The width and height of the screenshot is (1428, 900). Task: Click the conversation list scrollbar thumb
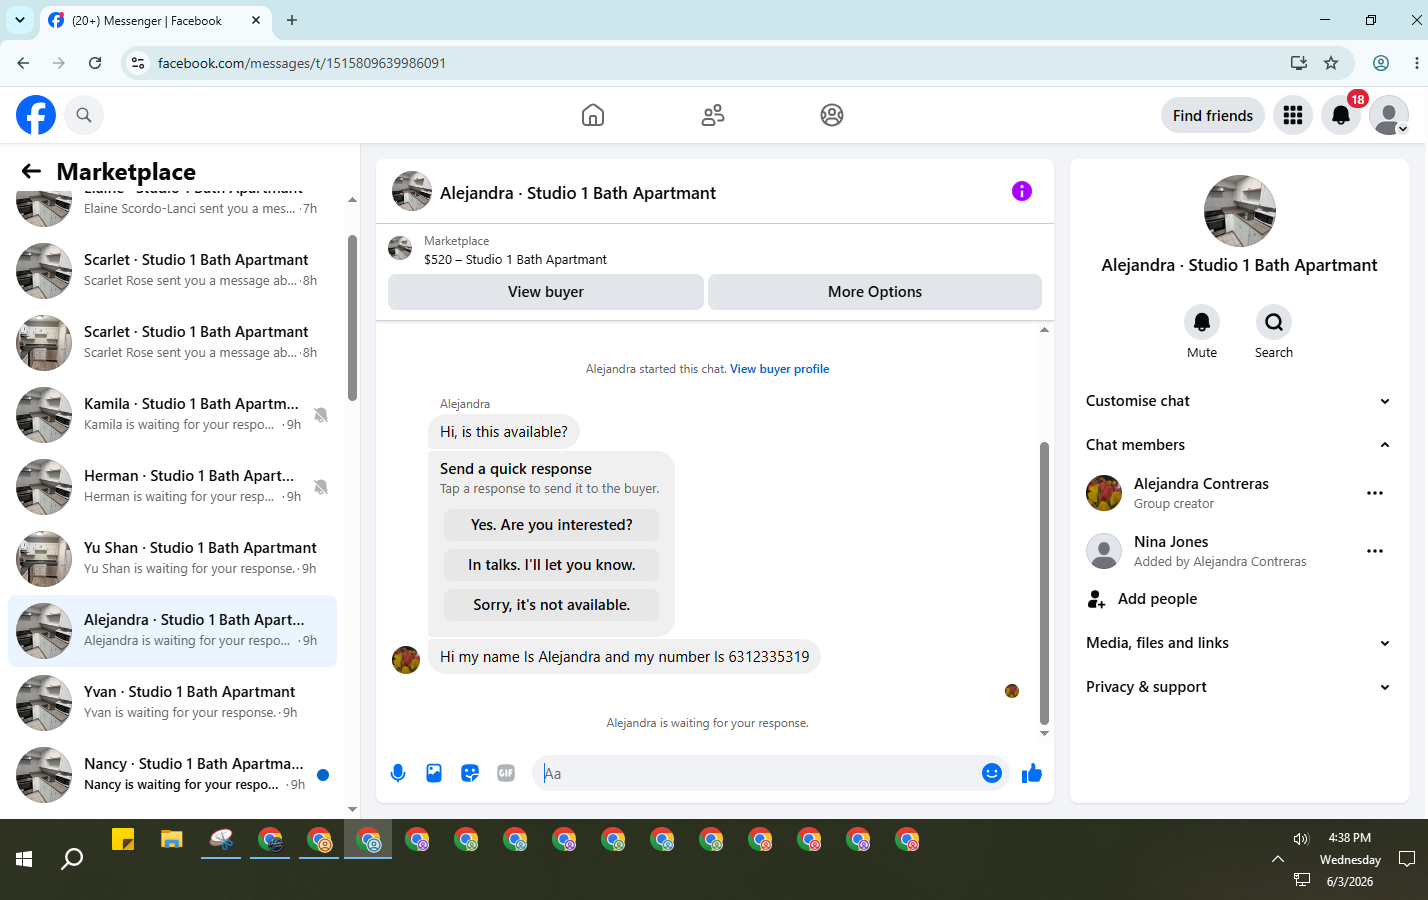[x=352, y=317]
